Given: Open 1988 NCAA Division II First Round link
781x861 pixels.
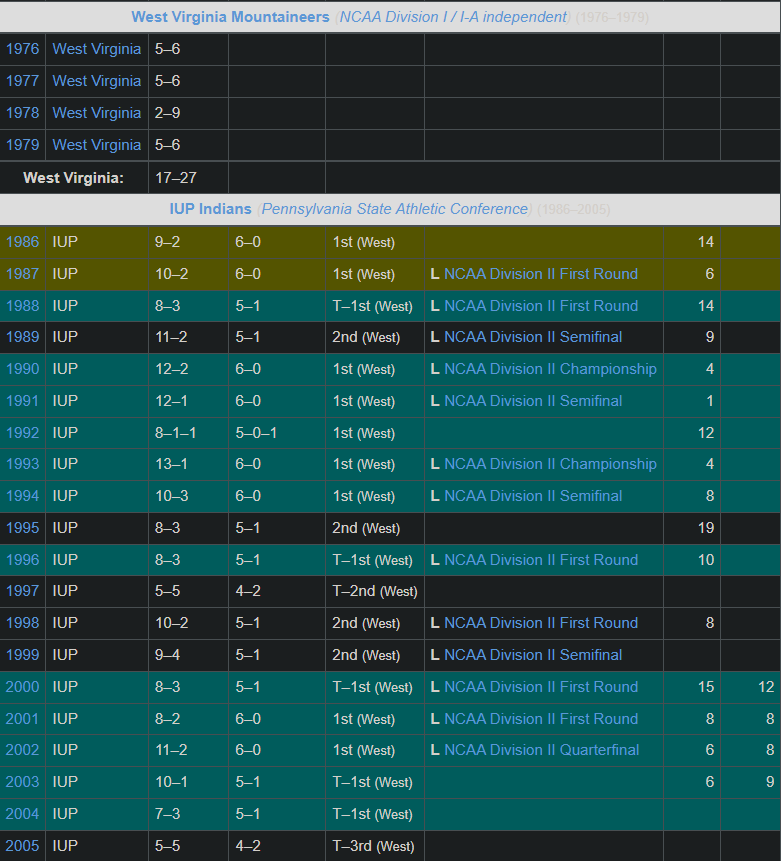Looking at the screenshot, I should pos(541,306).
